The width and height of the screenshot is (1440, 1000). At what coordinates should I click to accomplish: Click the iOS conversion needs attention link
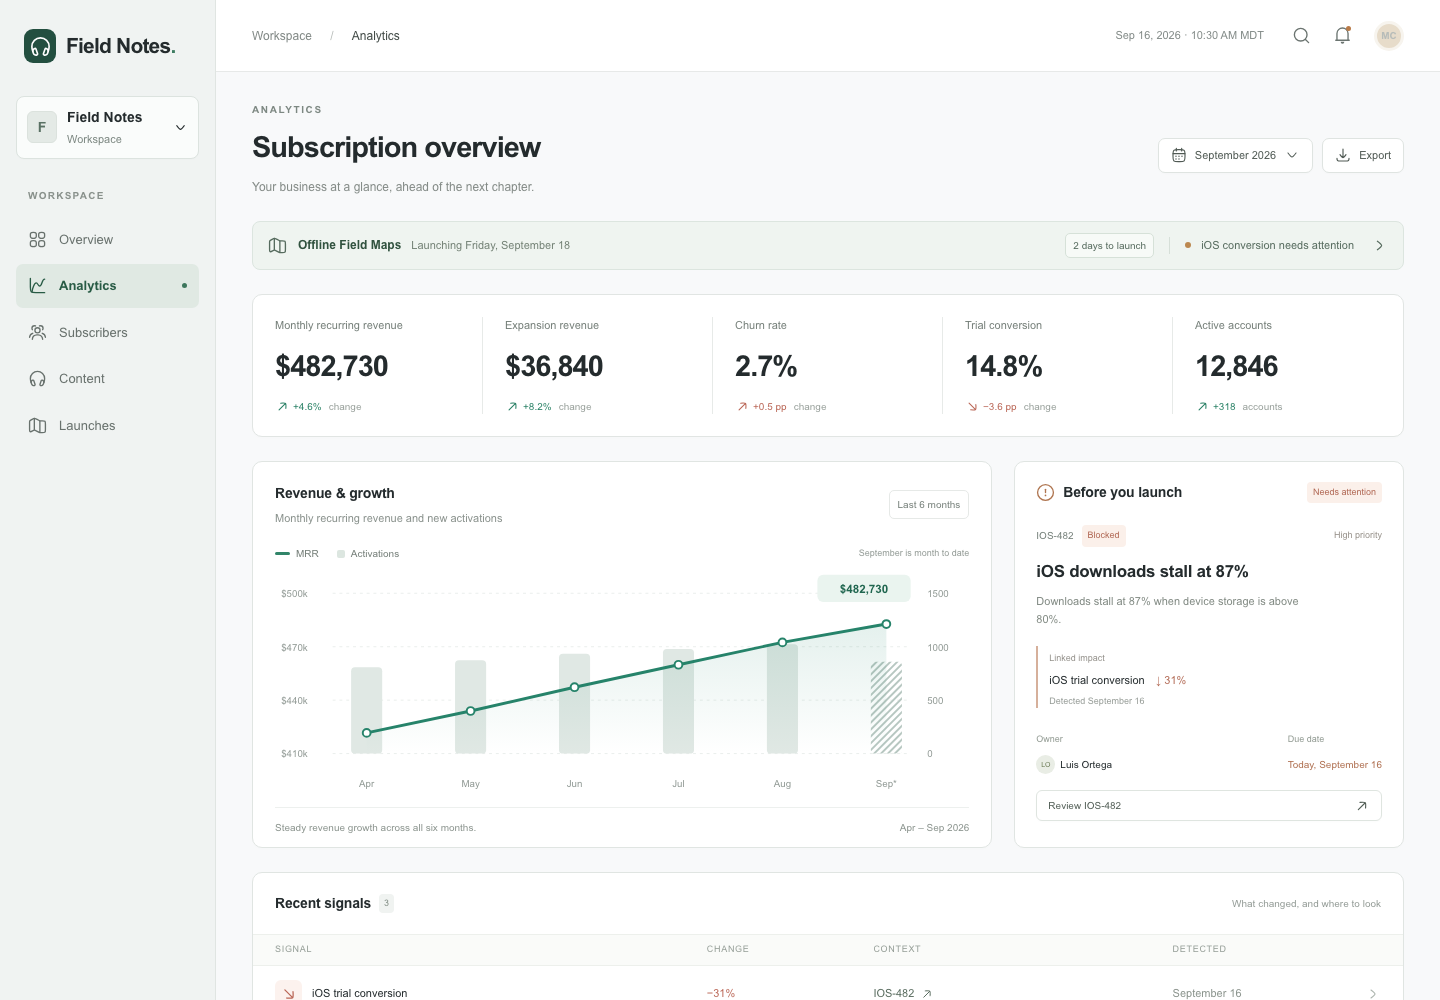(x=1277, y=246)
